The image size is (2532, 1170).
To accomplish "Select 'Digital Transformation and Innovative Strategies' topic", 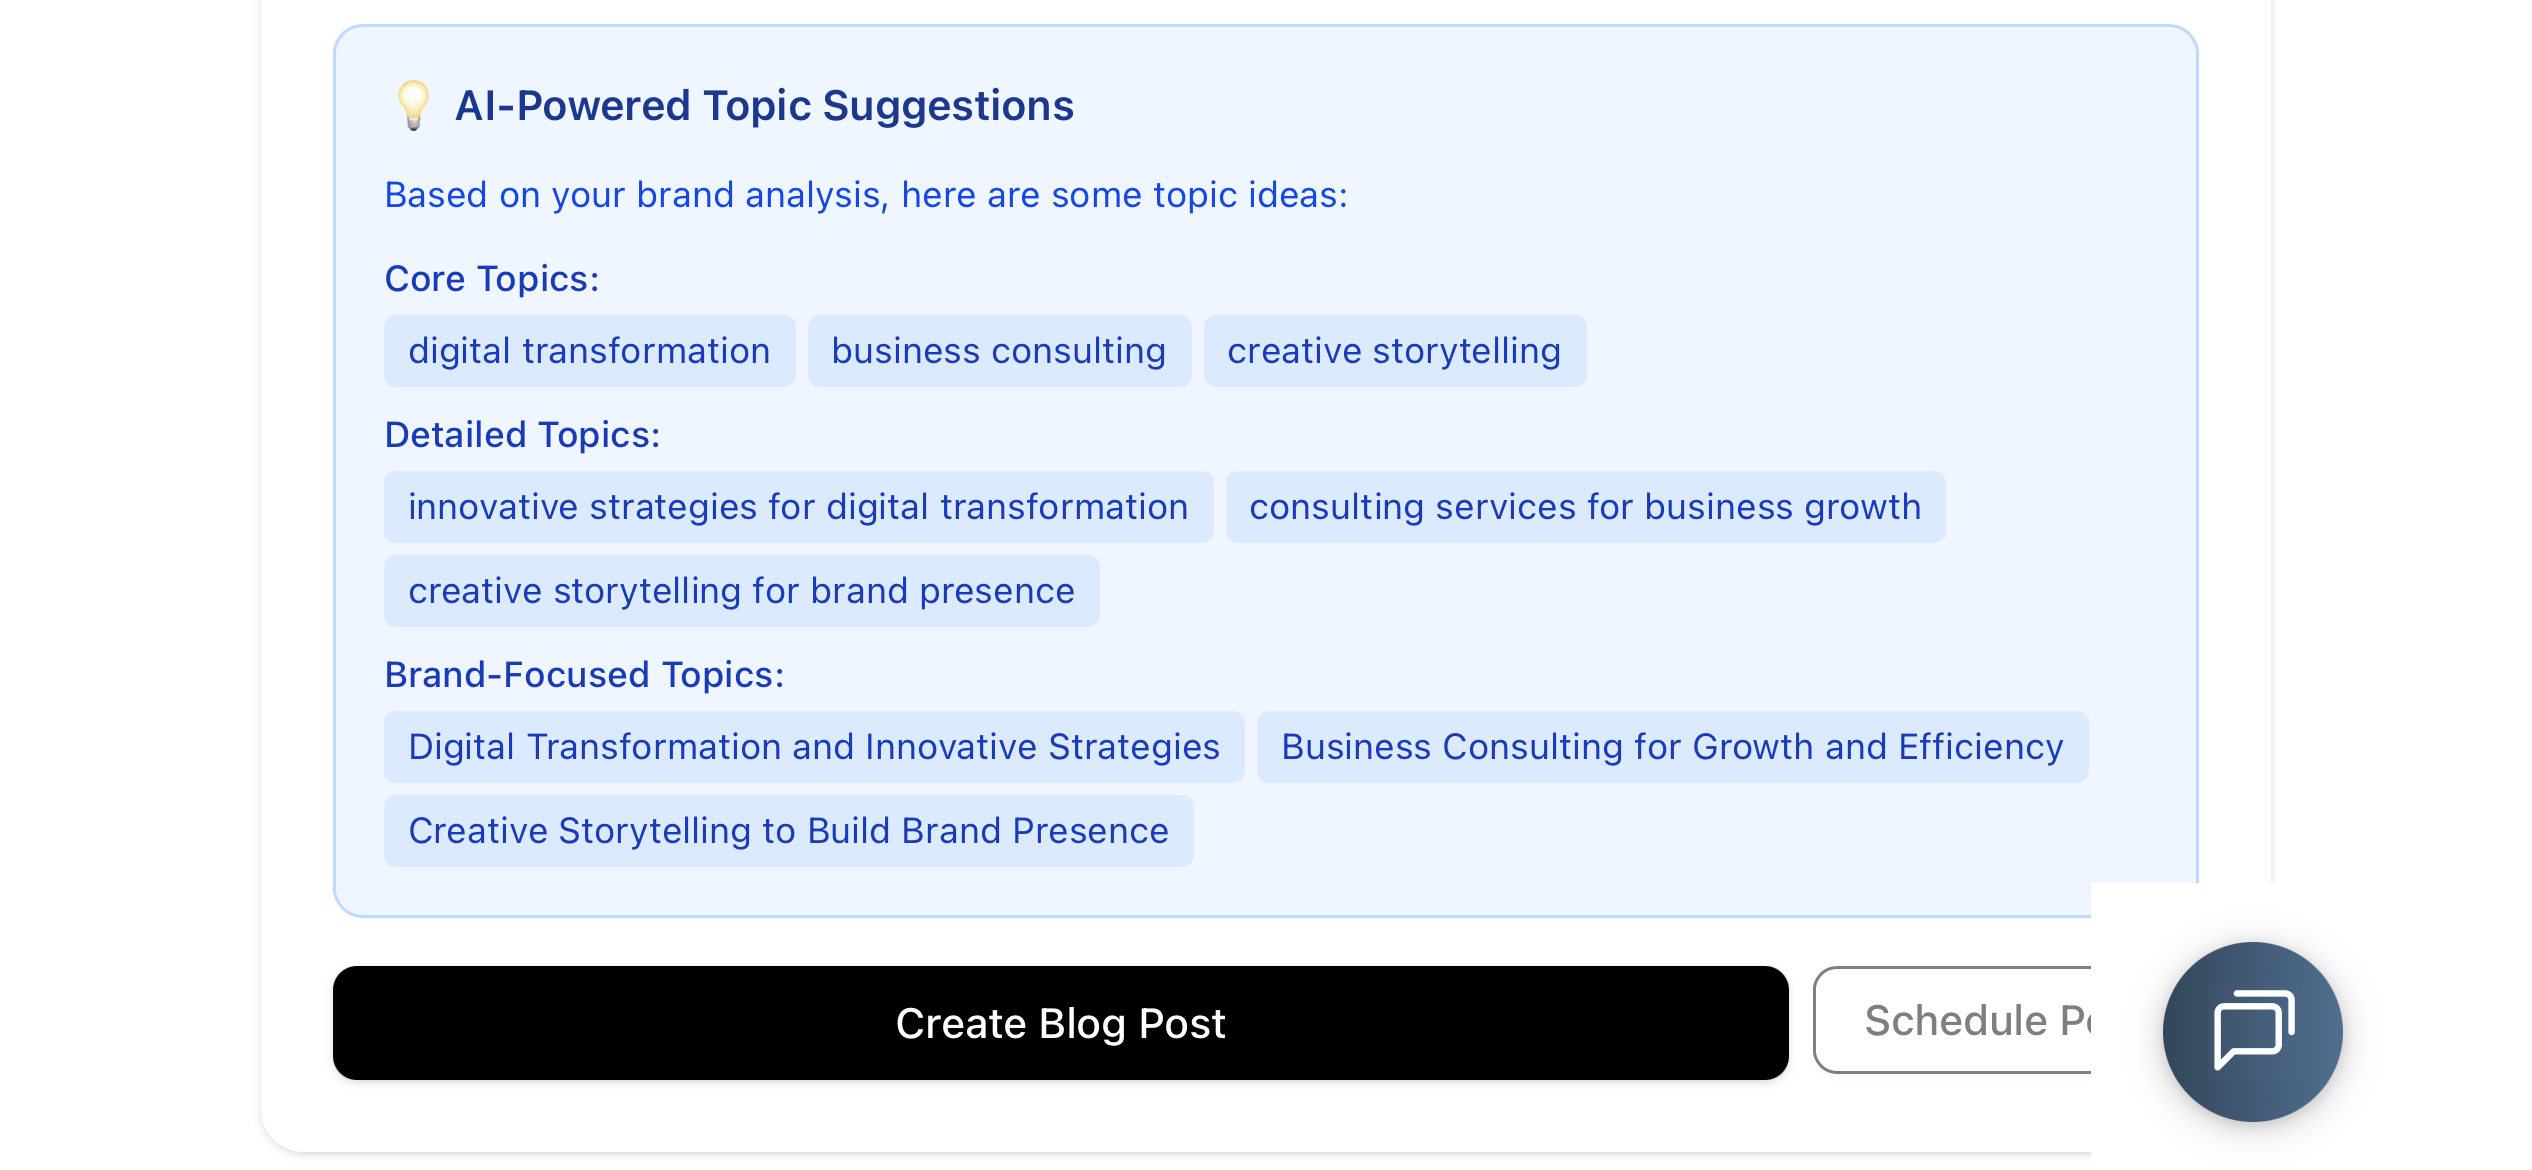I will click(x=814, y=747).
